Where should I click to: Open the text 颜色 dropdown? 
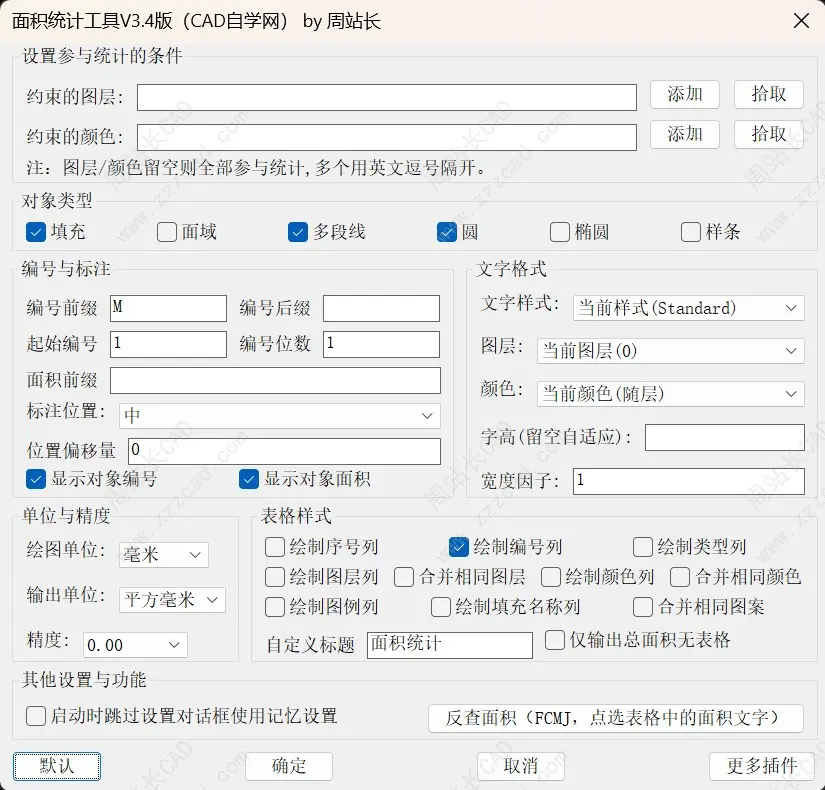point(670,394)
